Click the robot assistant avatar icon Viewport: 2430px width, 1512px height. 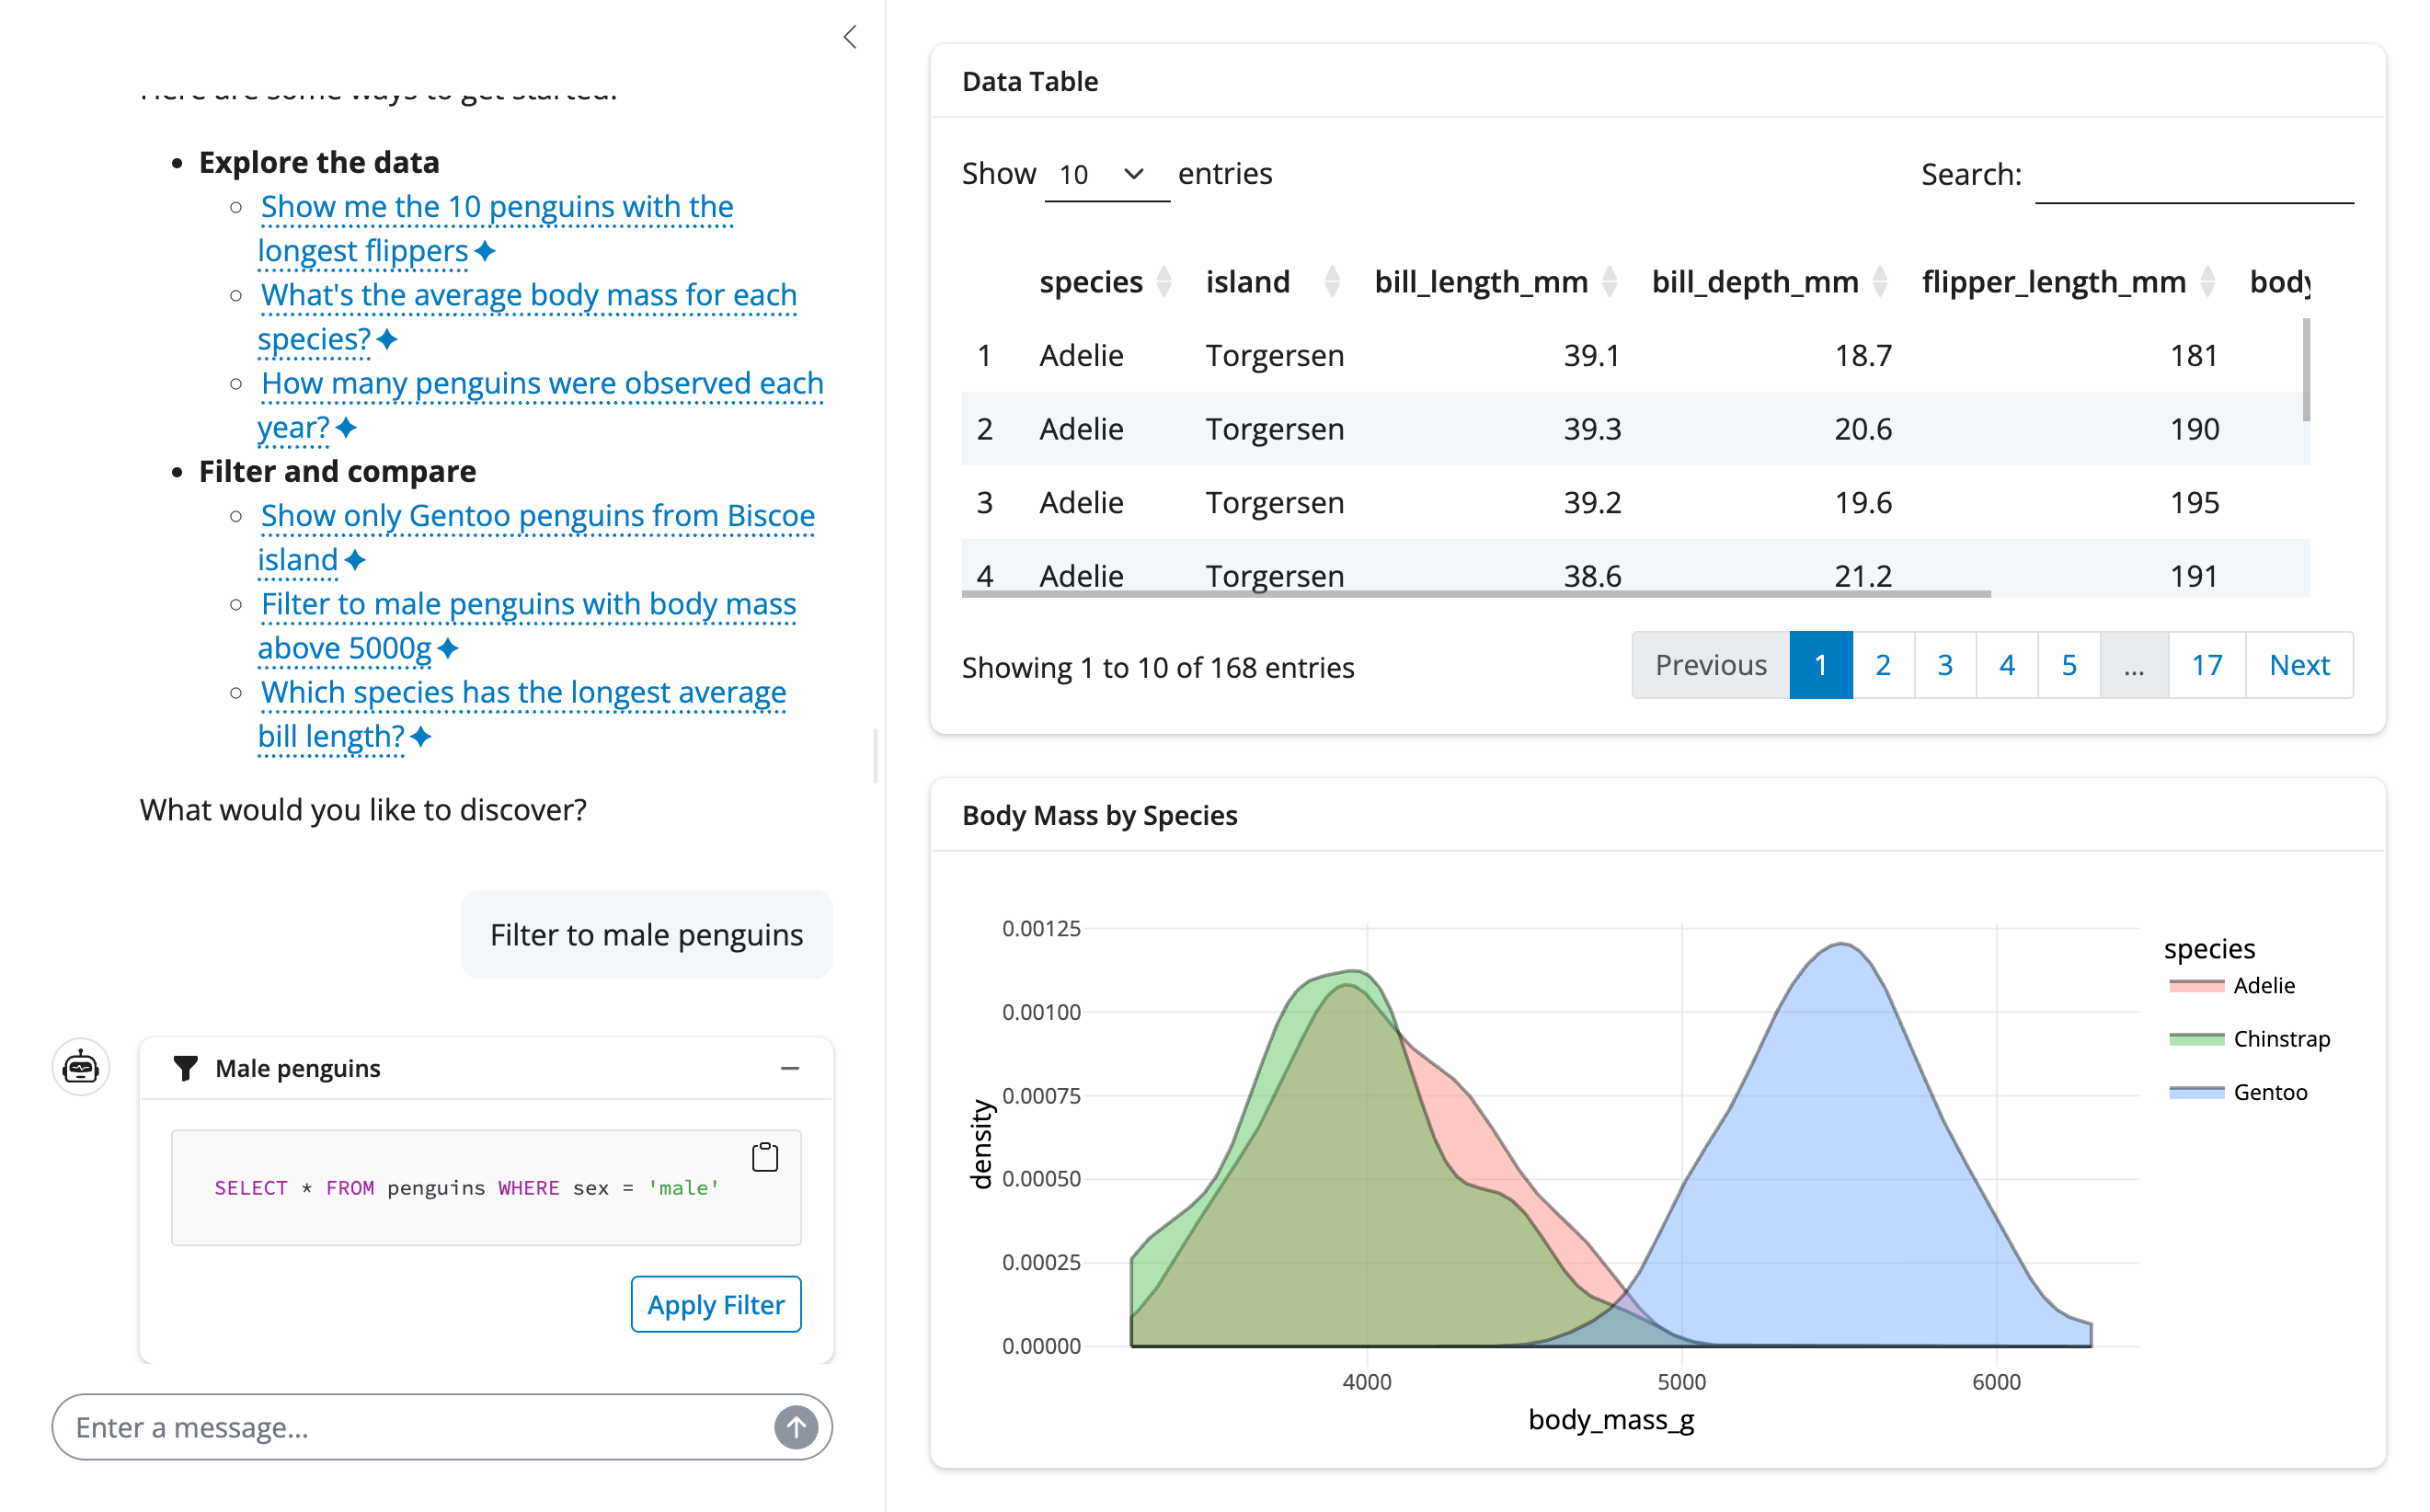80,1068
